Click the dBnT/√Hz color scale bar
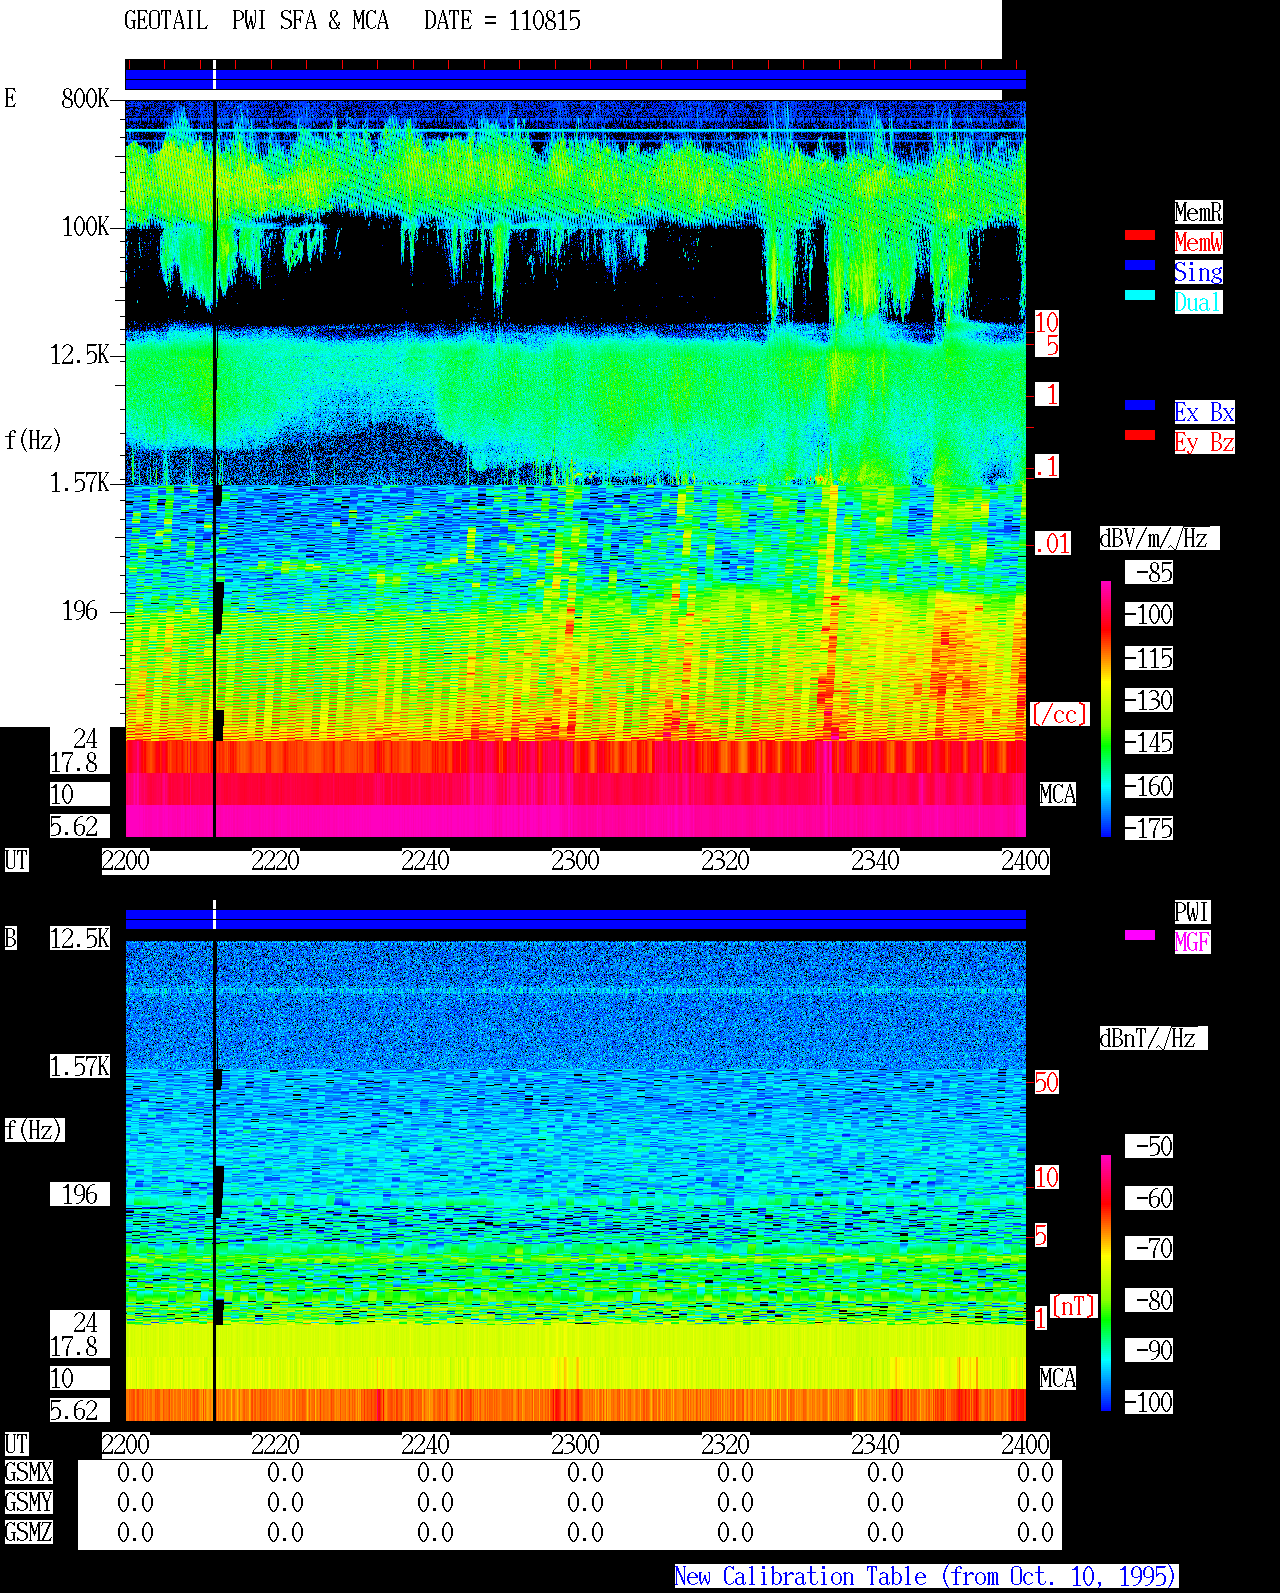Image resolution: width=1280 pixels, height=1593 pixels. [x=1106, y=1283]
